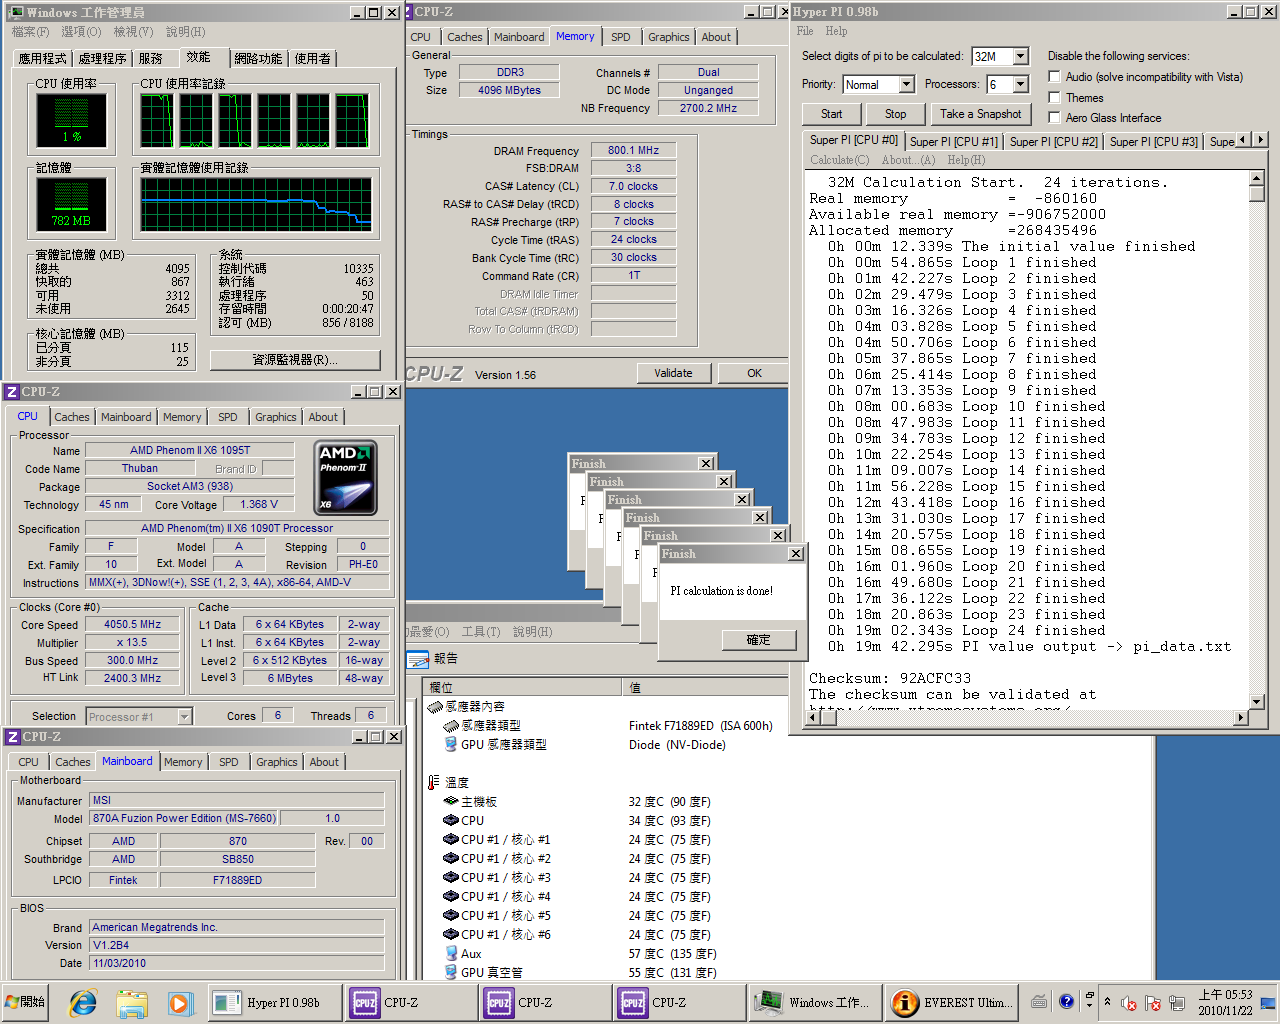1280x1024 pixels.
Task: Open Windows Explorer folder icon on taskbar
Action: coord(131,1003)
